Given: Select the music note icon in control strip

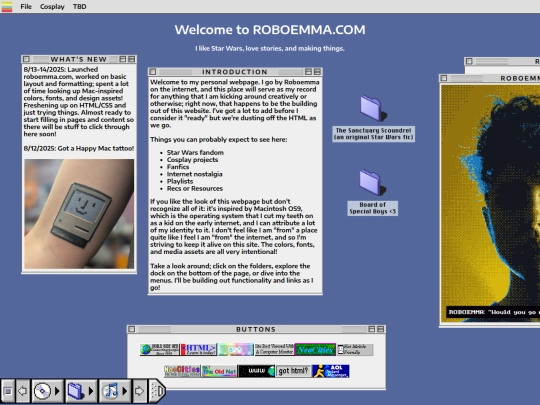Looking at the screenshot, I should coord(110,391).
